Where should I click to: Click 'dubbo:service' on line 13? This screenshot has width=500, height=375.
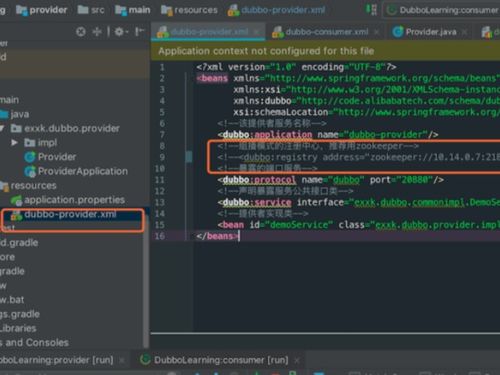click(x=257, y=202)
